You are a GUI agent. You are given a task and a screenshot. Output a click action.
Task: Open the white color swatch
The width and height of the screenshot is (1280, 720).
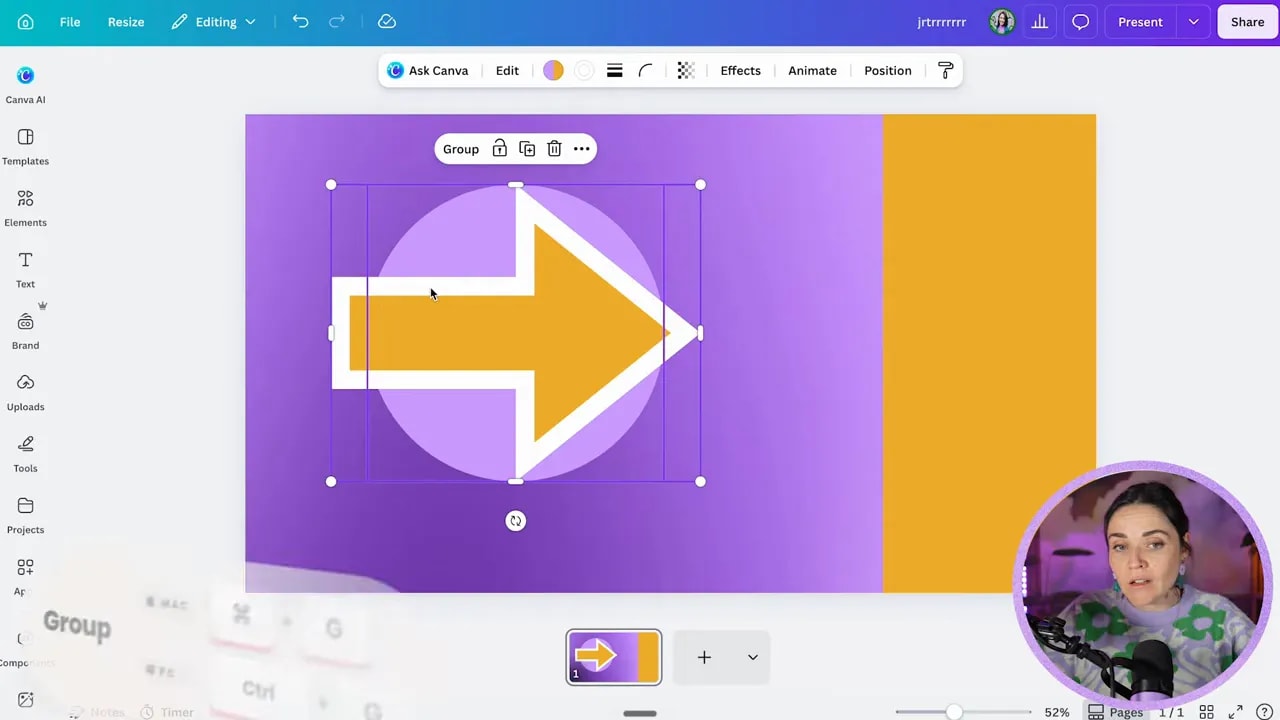584,70
